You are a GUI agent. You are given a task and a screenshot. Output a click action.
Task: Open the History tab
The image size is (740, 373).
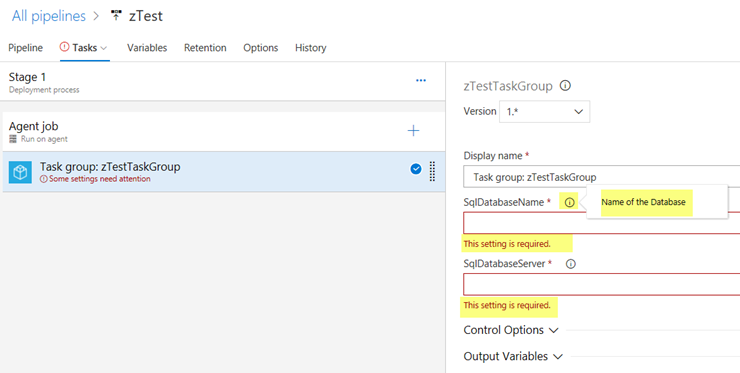[x=311, y=48]
